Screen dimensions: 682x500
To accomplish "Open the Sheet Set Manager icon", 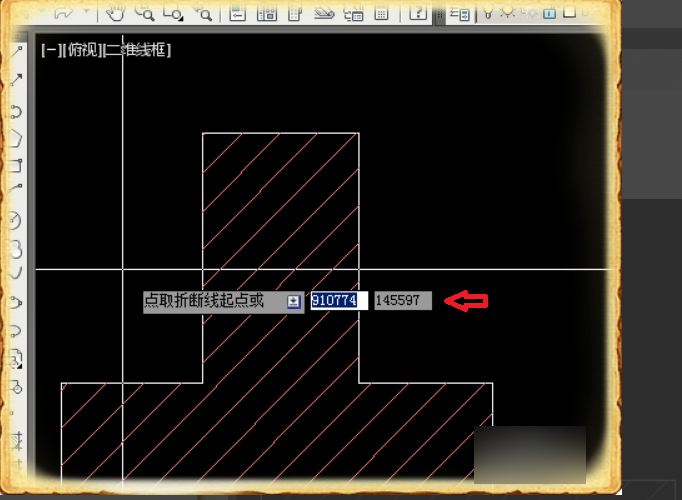I will [324, 13].
